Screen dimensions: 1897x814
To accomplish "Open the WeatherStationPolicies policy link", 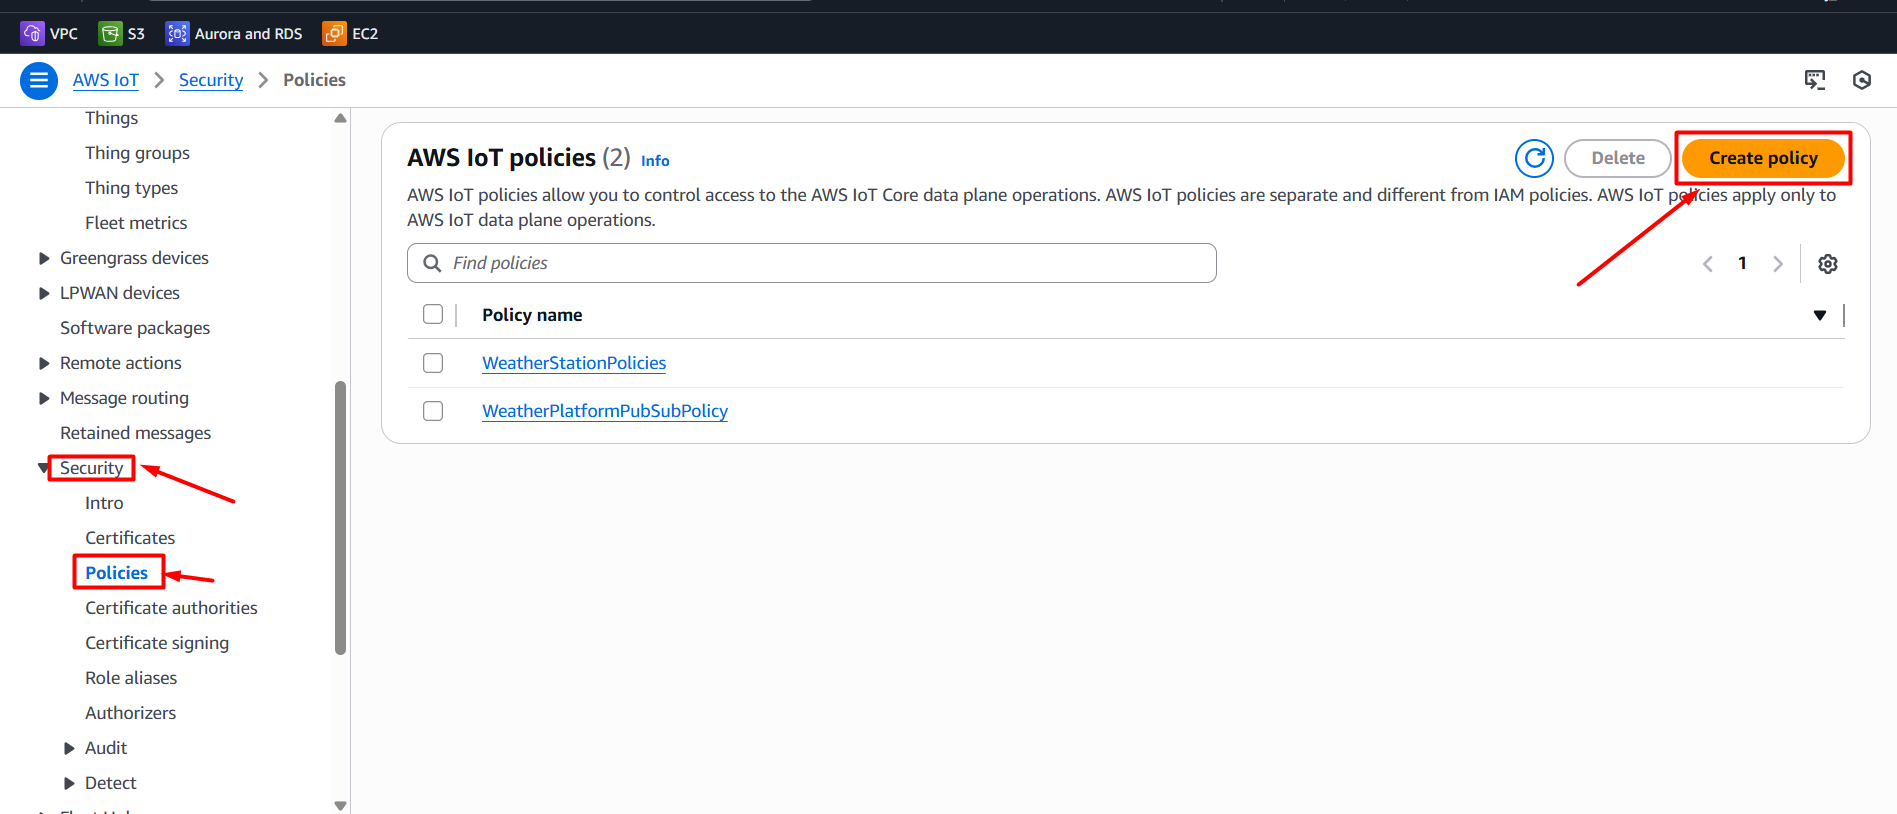I will tap(574, 363).
